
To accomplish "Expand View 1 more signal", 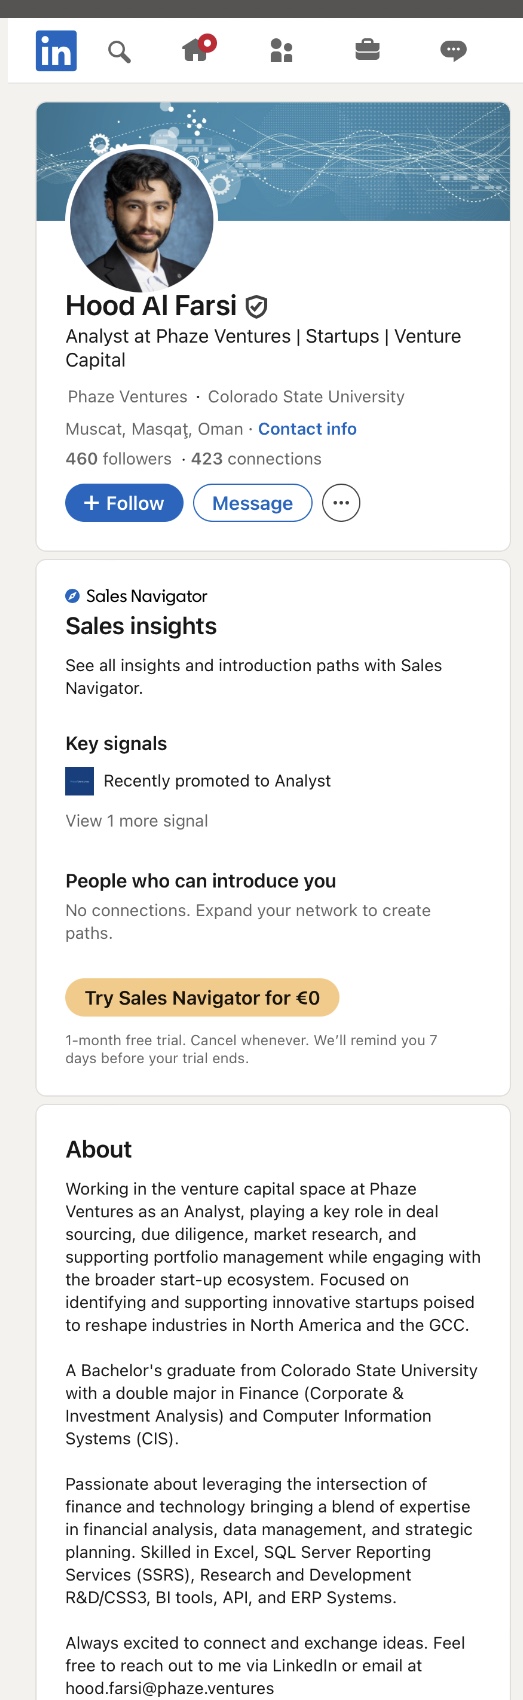I will pyautogui.click(x=137, y=821).
